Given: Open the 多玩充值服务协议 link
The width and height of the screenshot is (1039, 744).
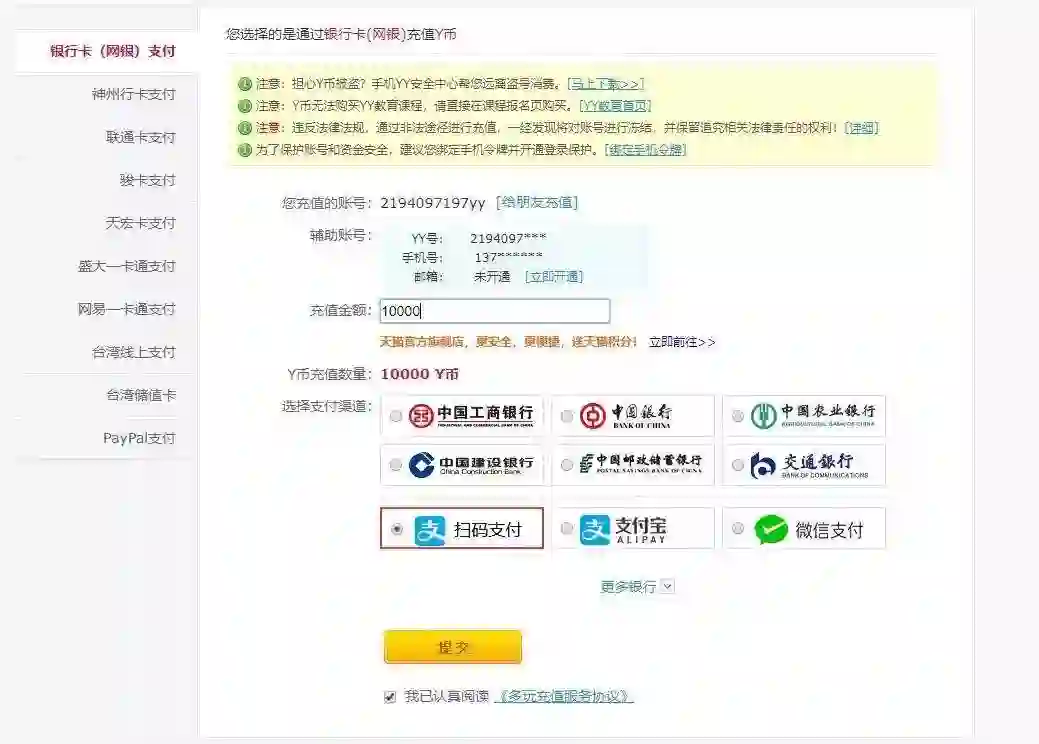Looking at the screenshot, I should click(x=564, y=696).
